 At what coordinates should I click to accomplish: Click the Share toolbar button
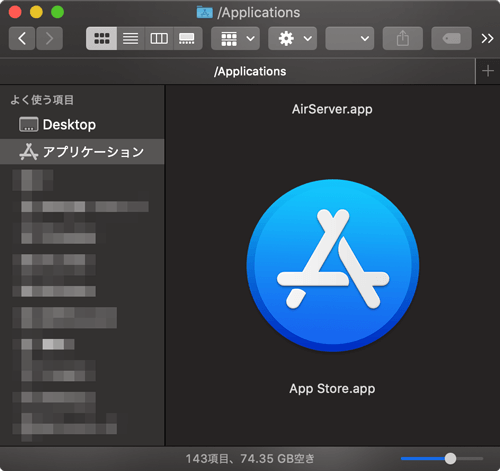[403, 39]
